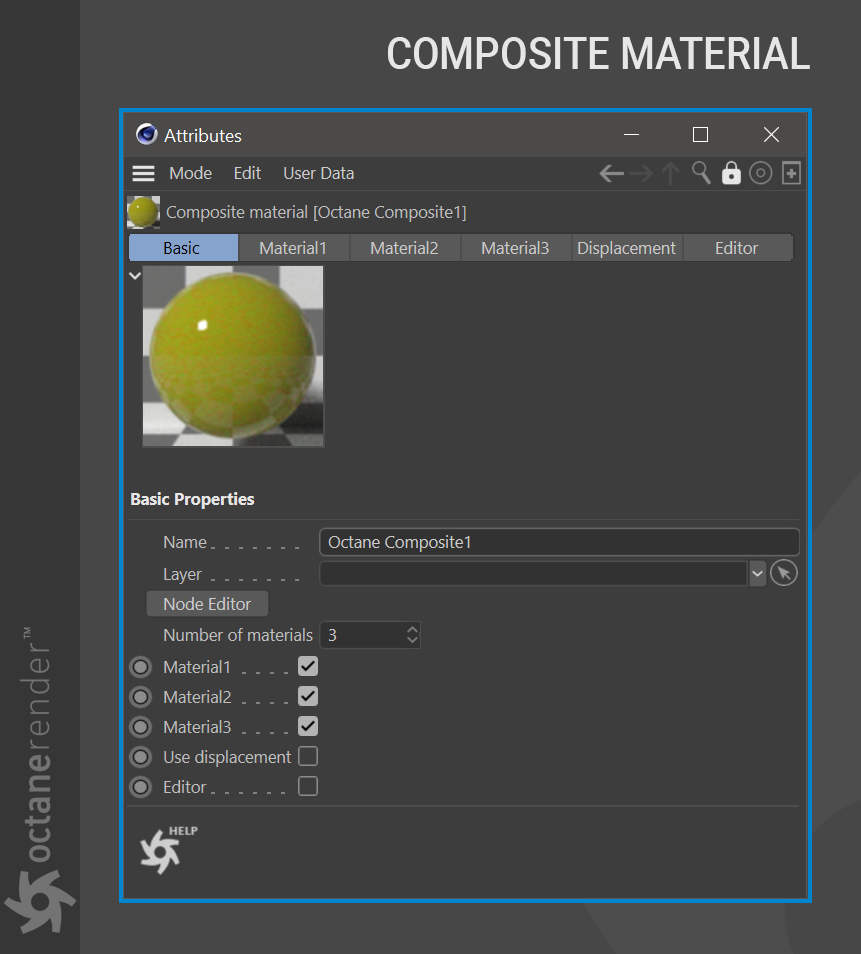Switch to the Displacement tab
Image resolution: width=861 pixels, height=954 pixels.
(x=627, y=248)
